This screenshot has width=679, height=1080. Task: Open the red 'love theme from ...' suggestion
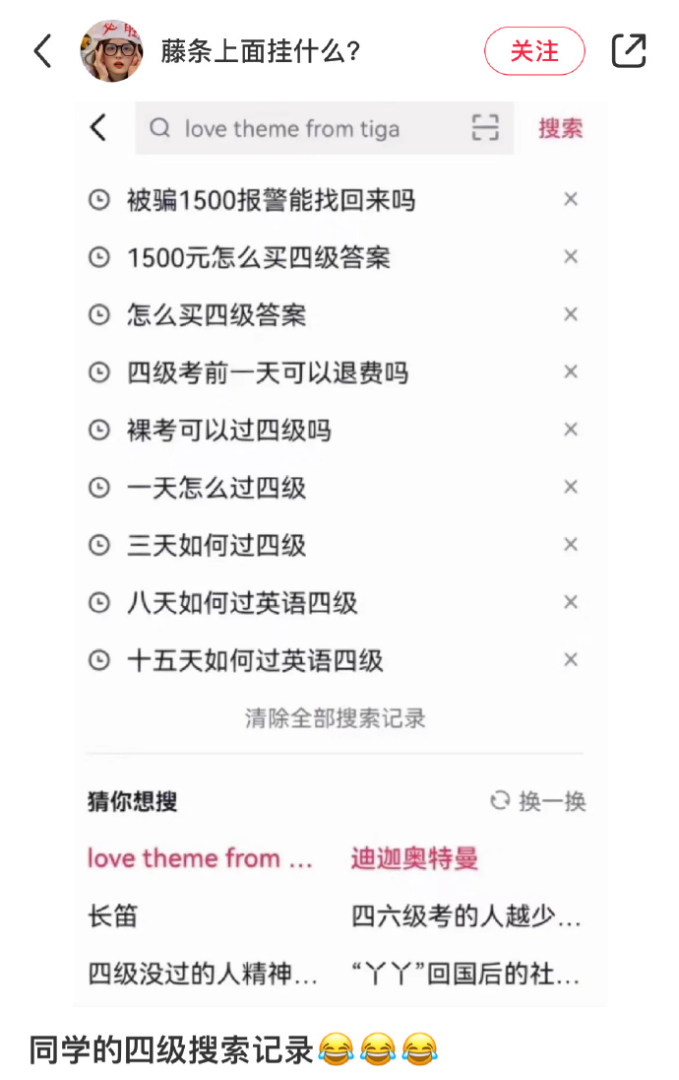click(200, 858)
